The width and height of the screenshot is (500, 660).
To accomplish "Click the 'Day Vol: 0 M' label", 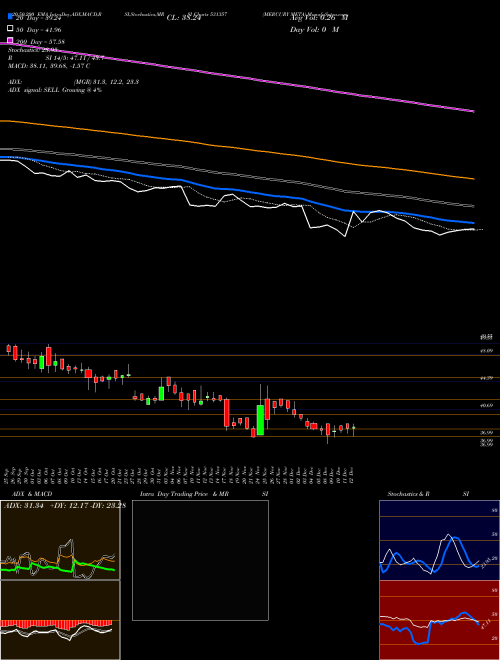I will point(314,29).
